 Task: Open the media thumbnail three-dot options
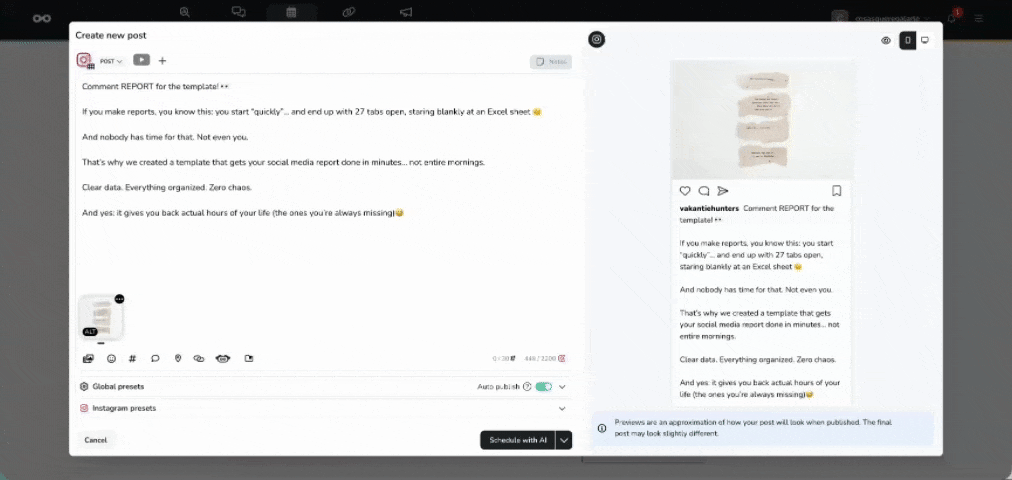click(119, 299)
